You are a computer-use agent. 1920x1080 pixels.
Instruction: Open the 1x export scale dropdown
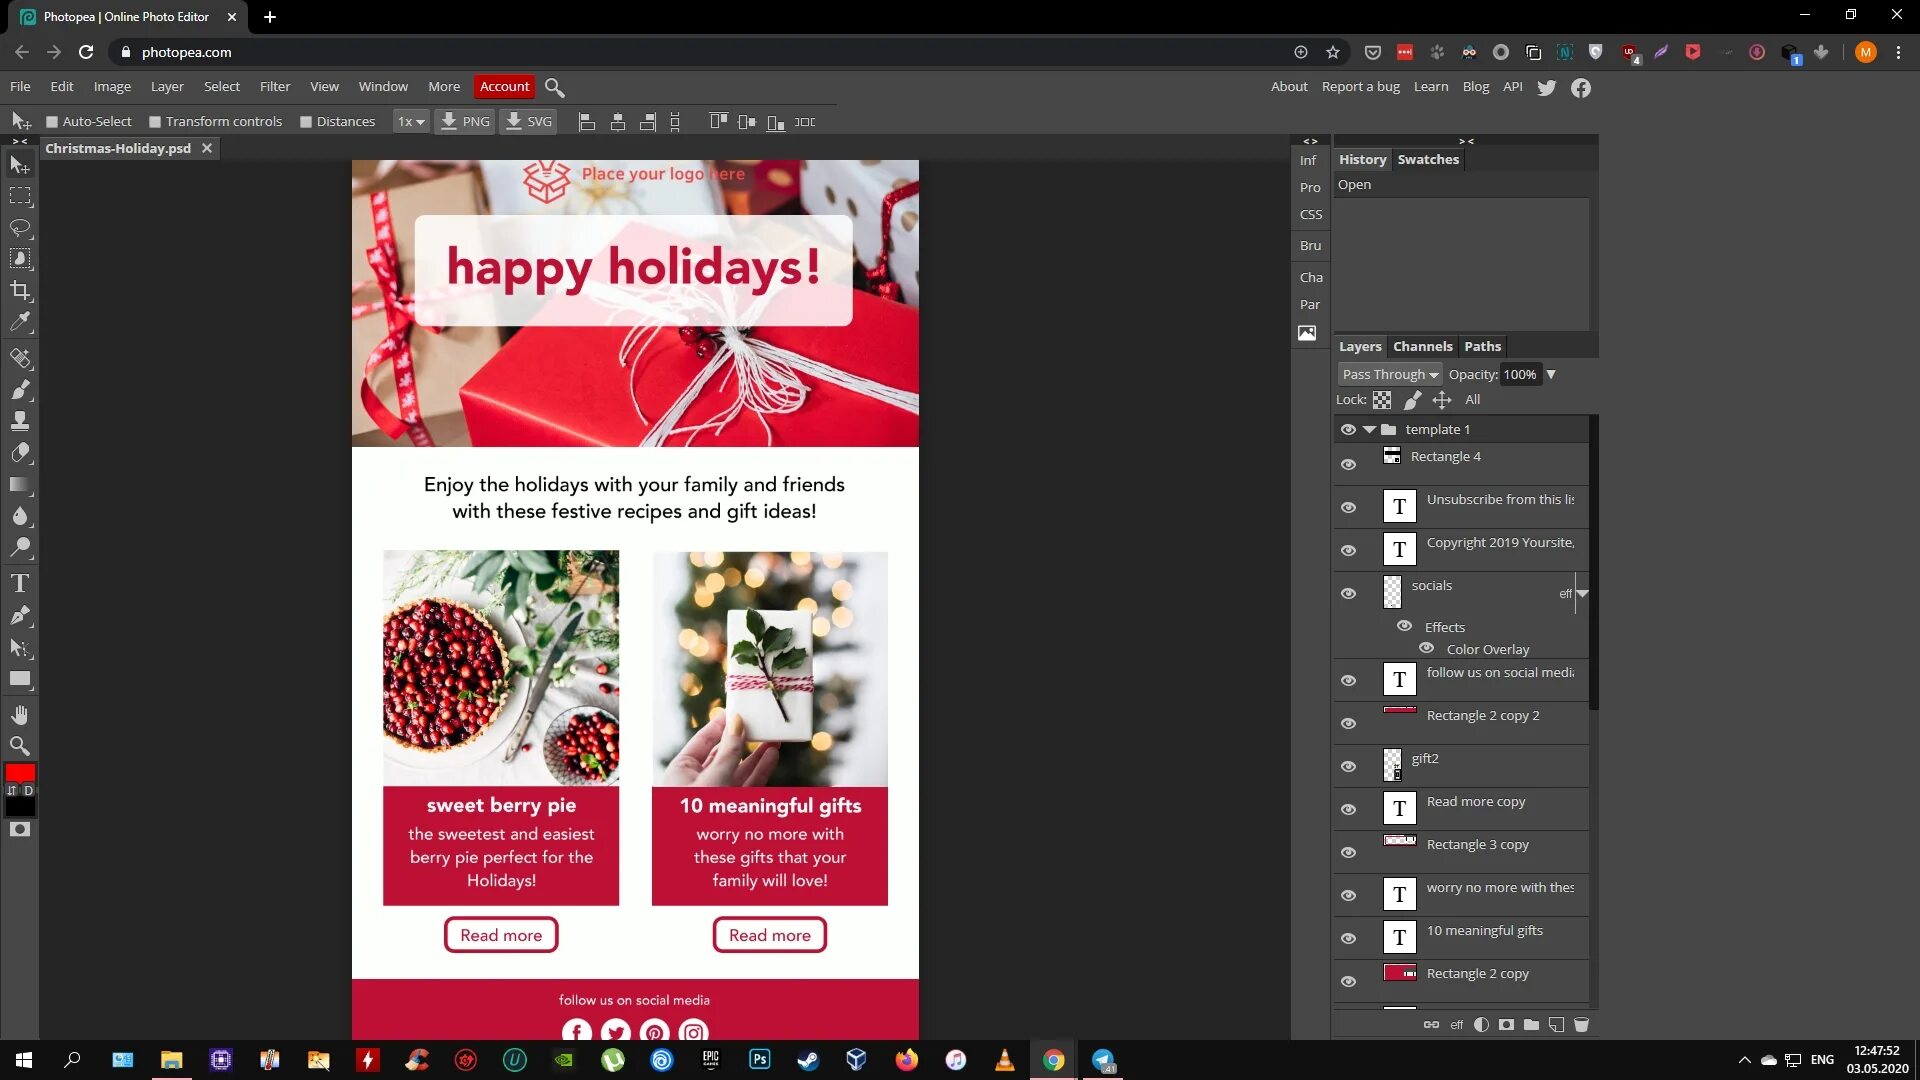click(410, 122)
